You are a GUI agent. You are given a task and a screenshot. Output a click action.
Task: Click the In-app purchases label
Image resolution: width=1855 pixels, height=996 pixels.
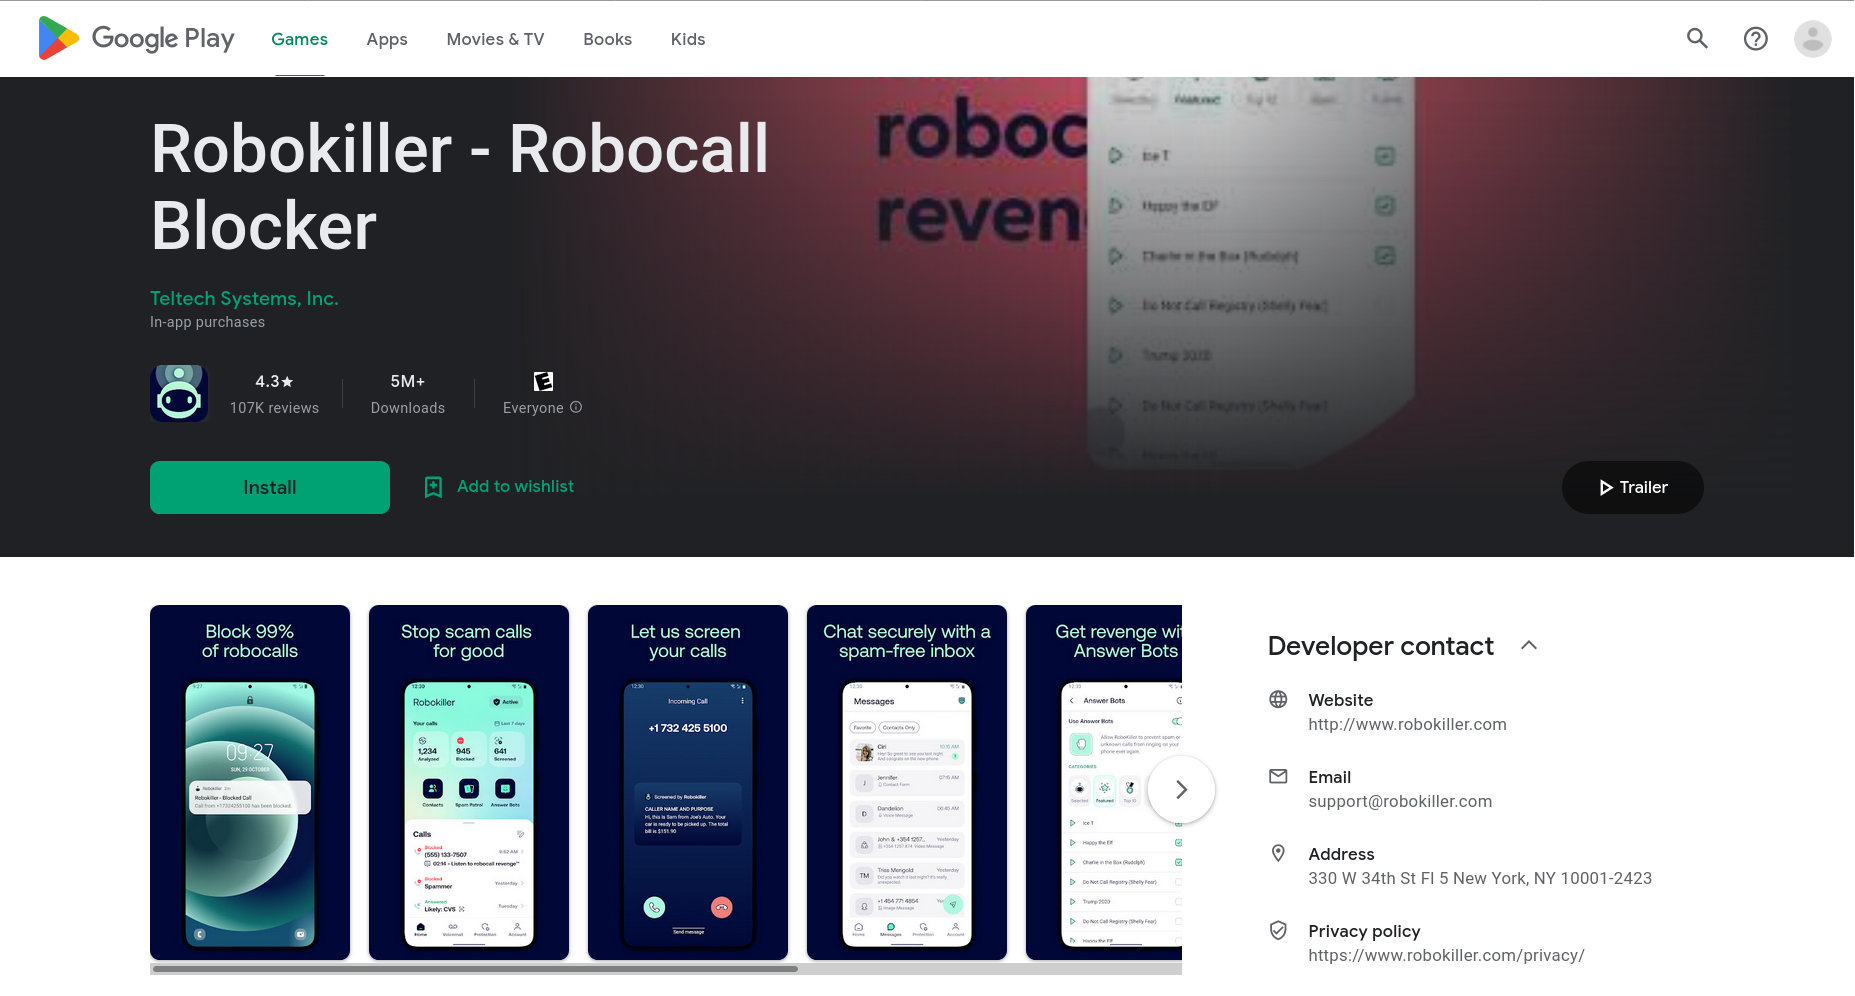click(207, 322)
